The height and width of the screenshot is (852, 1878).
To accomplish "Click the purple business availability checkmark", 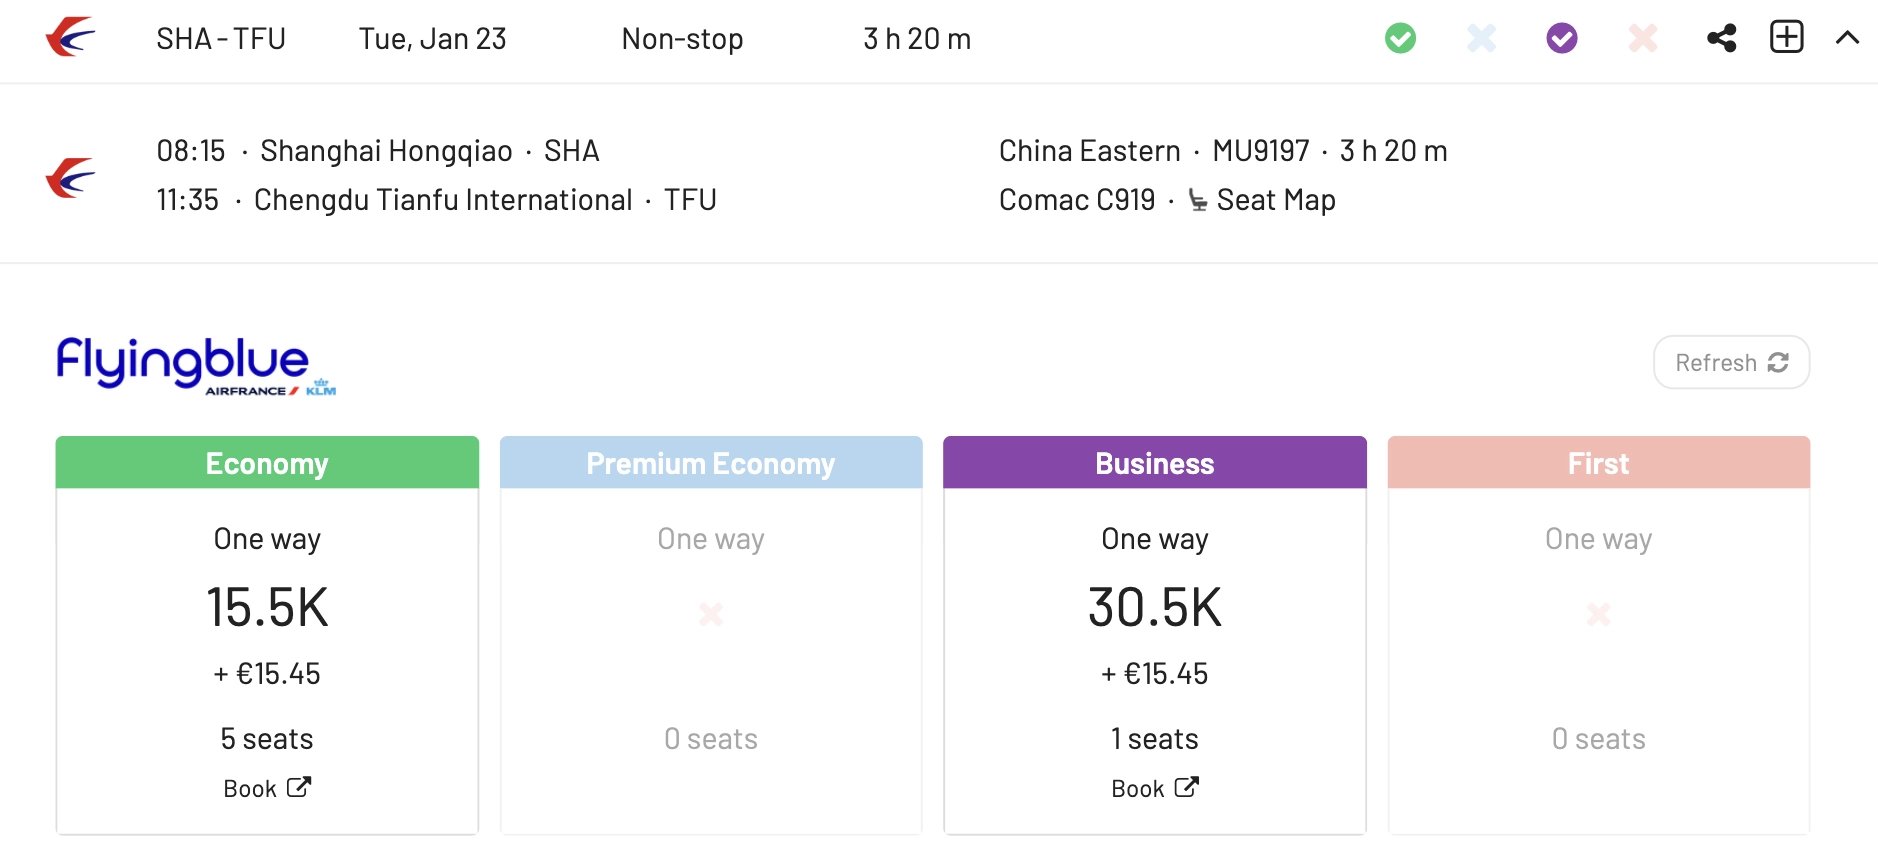I will pyautogui.click(x=1561, y=39).
